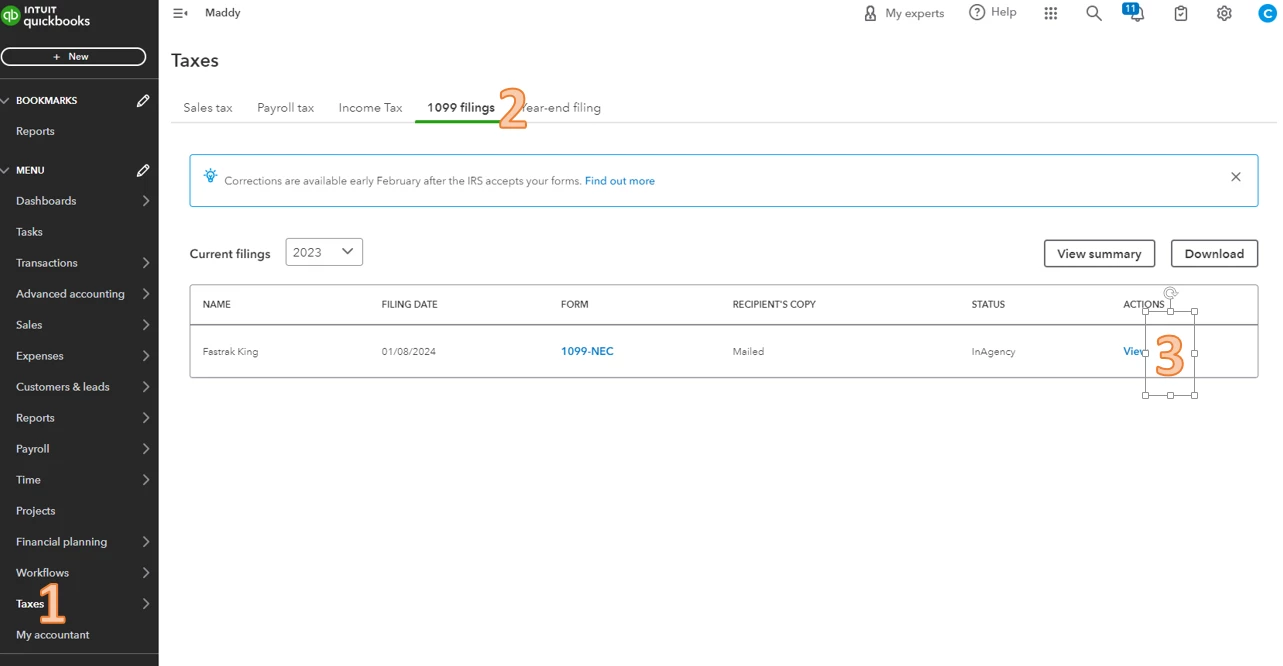Switch to the Sales tax tab
The width and height of the screenshot is (1283, 666).
click(208, 108)
